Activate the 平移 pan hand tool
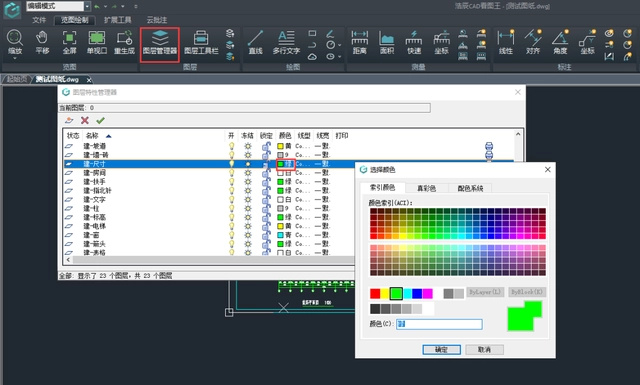 click(42, 43)
